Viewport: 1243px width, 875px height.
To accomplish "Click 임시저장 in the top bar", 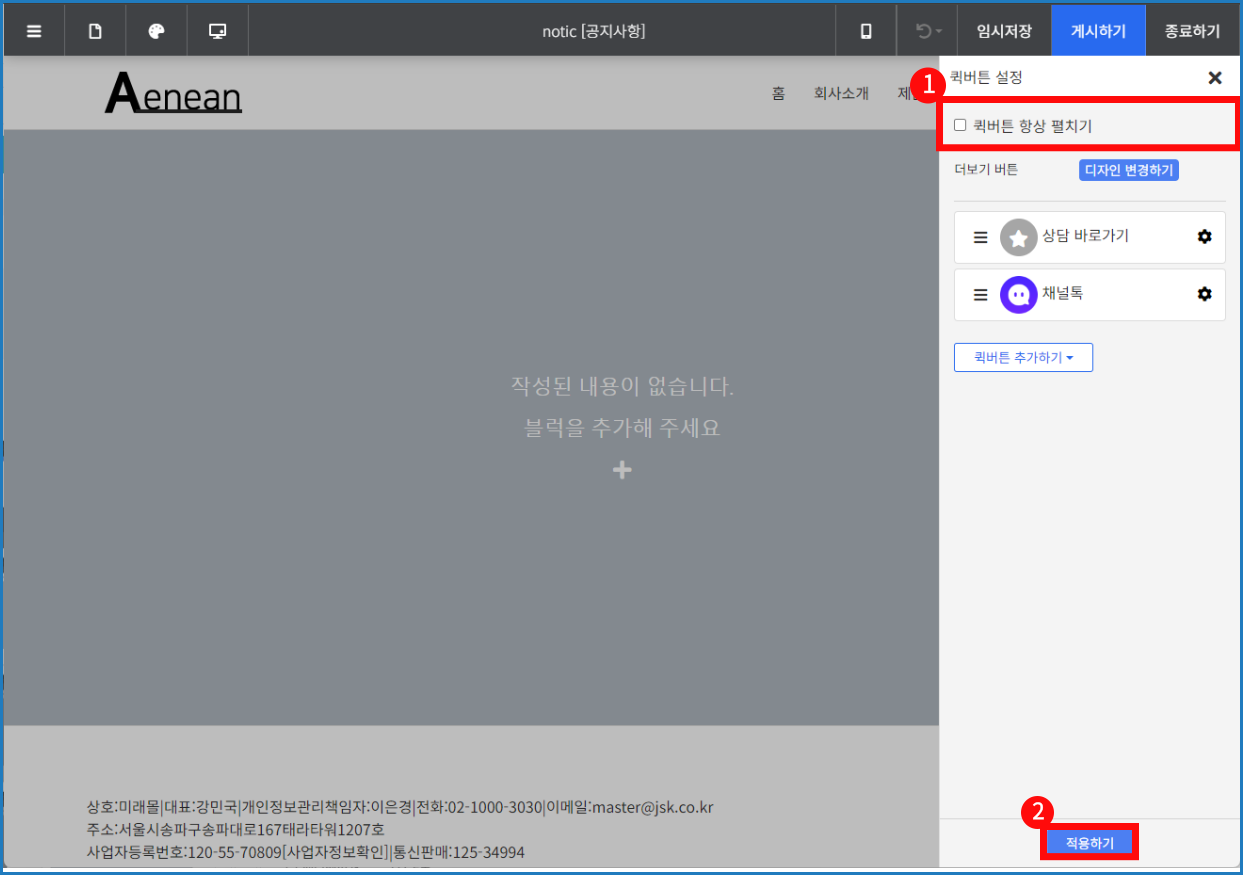I will click(x=1004, y=31).
